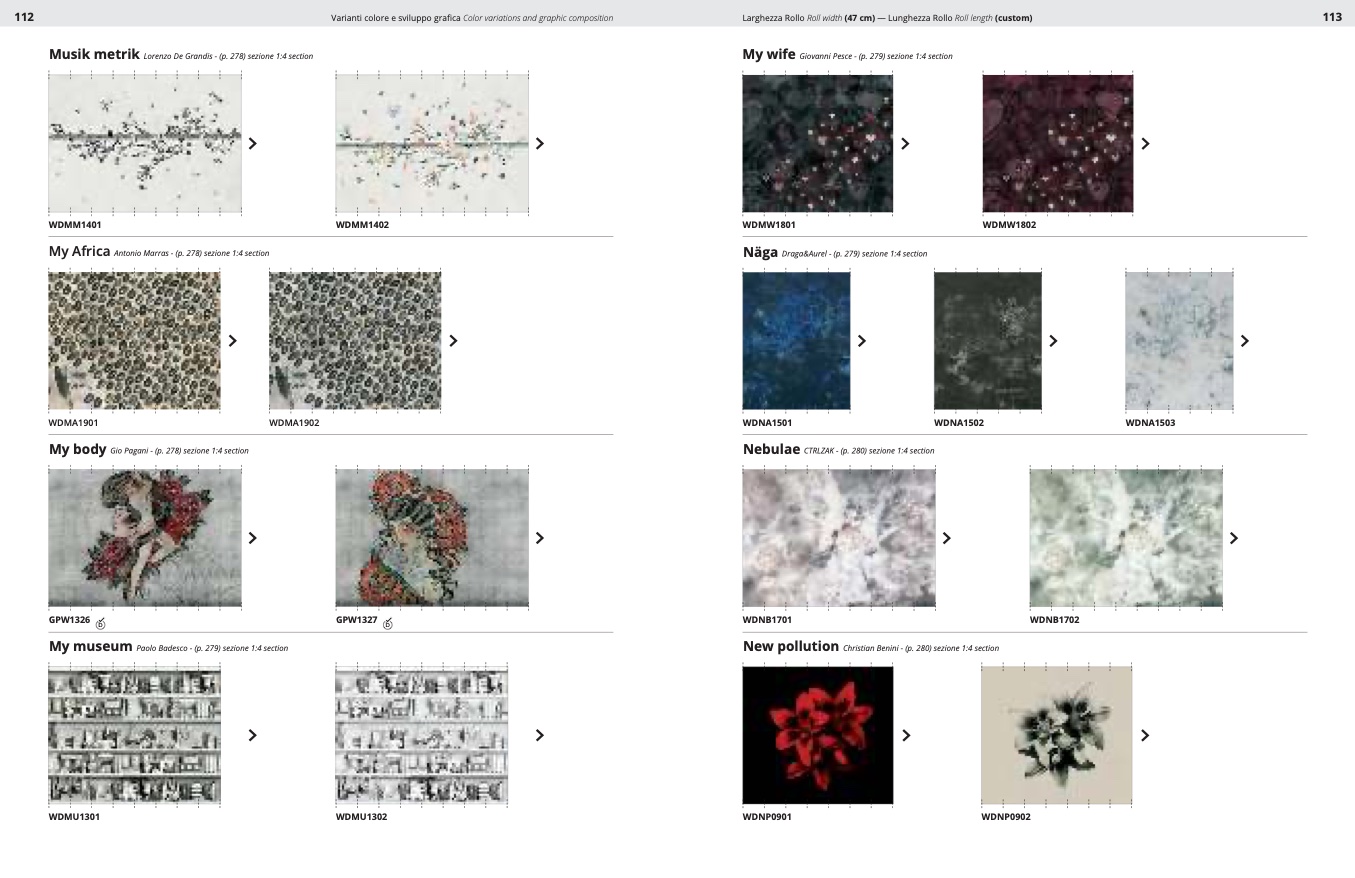Click the arrow right of the WDMA1902 leopard pattern
The height and width of the screenshot is (878, 1355).
(x=453, y=341)
